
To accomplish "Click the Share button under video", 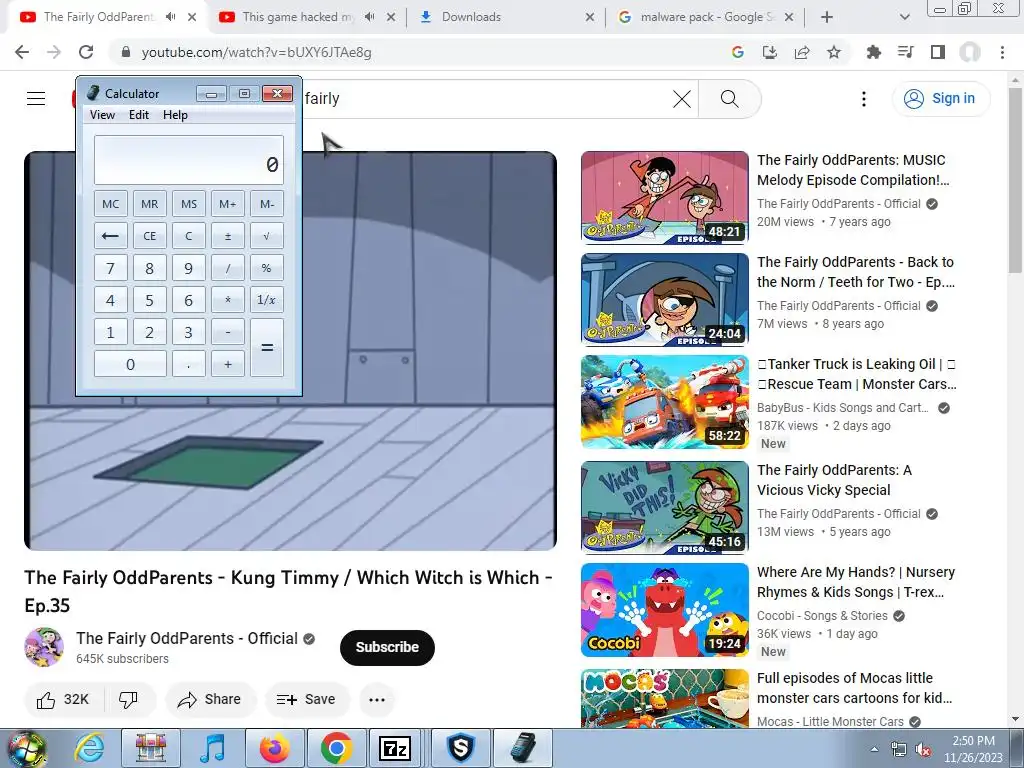I will [210, 699].
